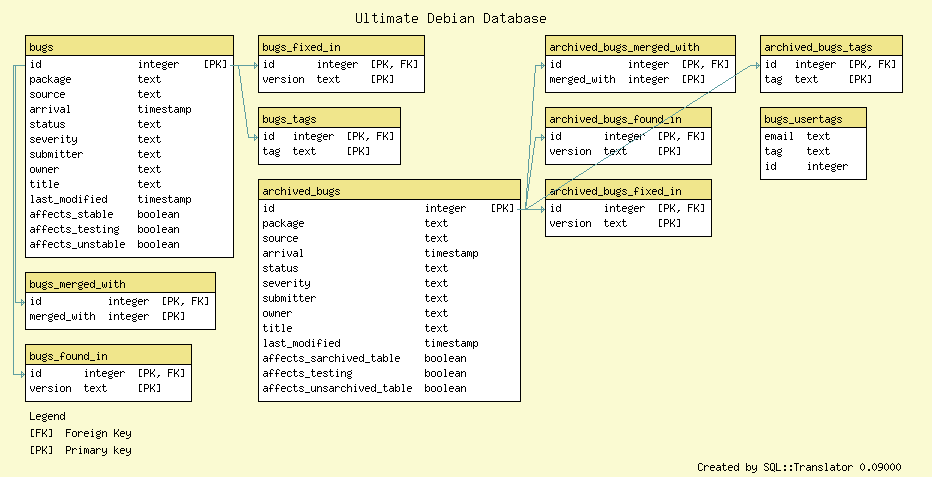Click 'Legend' heading
Screen dimensions: 932x477
click(x=48, y=416)
